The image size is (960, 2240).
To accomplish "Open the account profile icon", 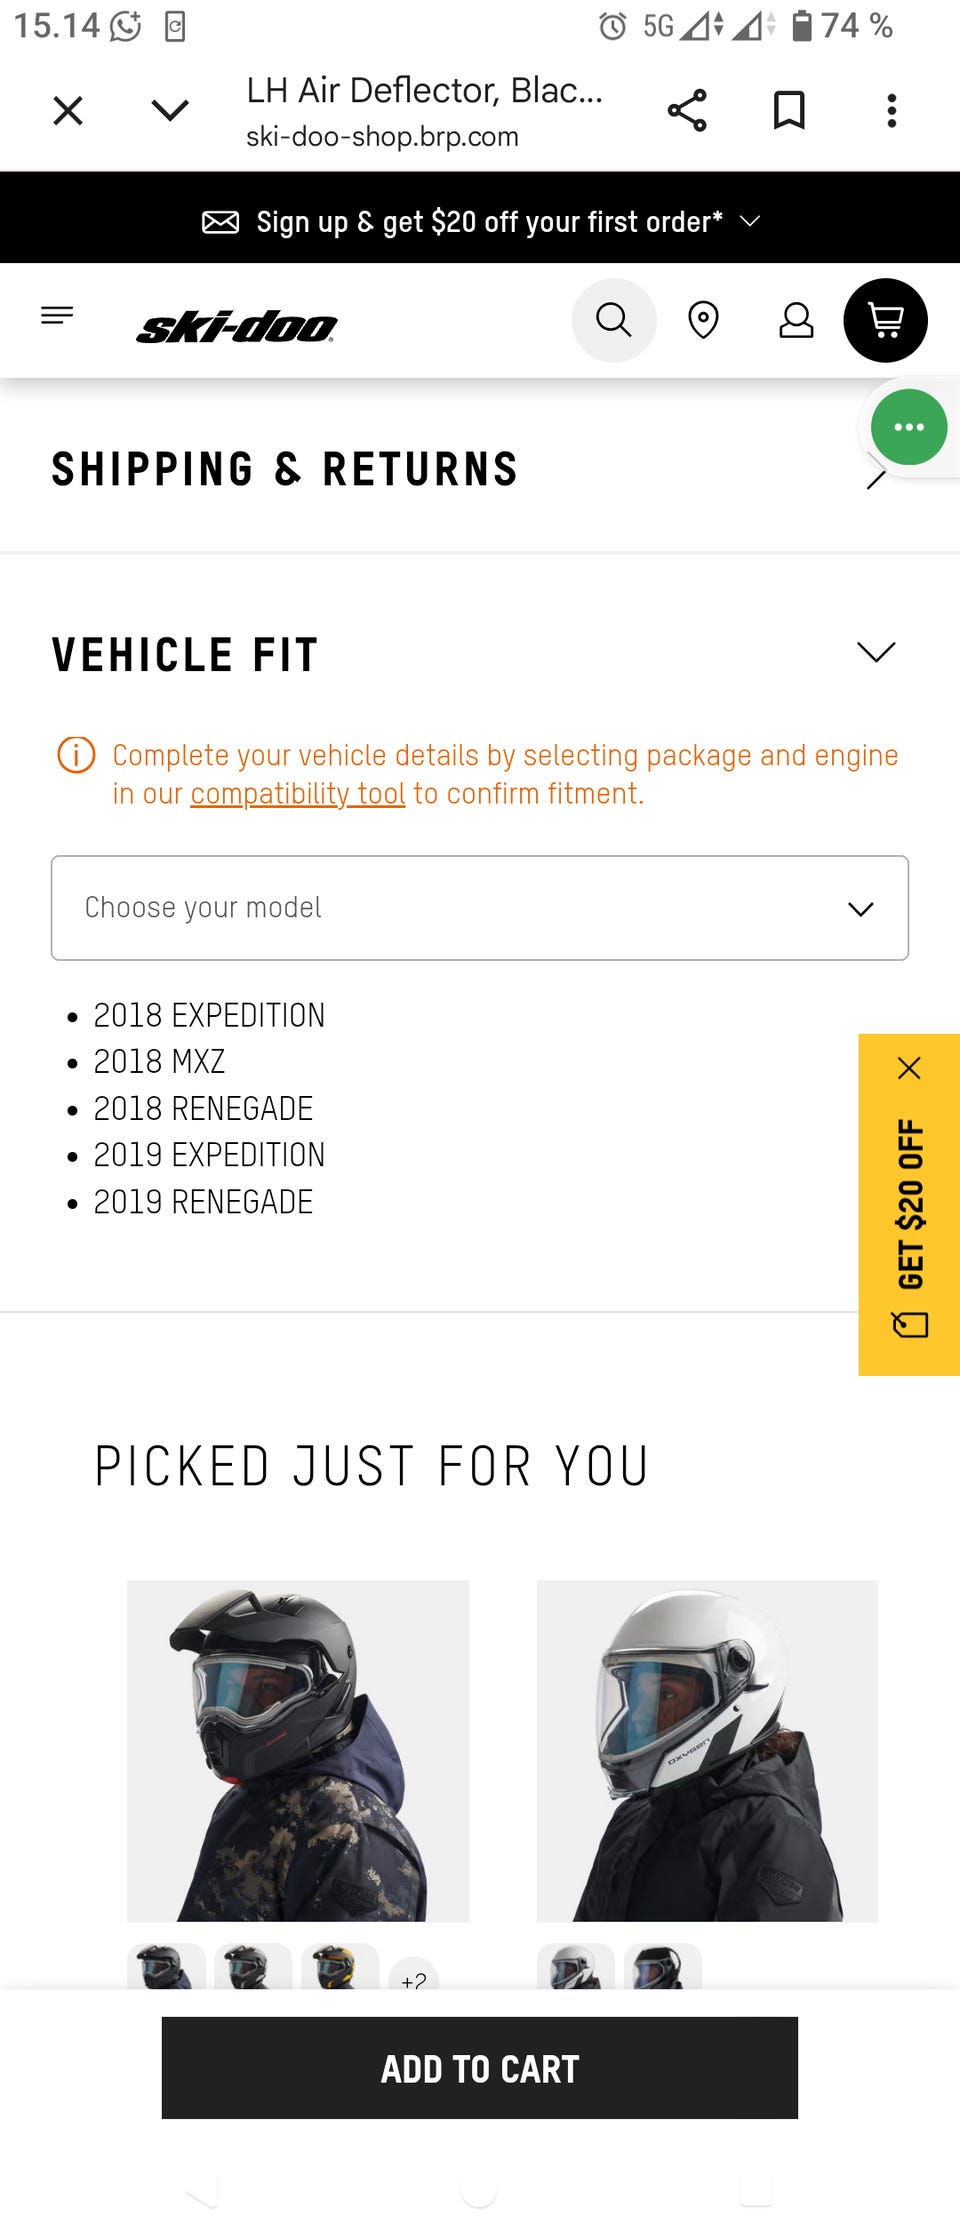I will tap(796, 320).
